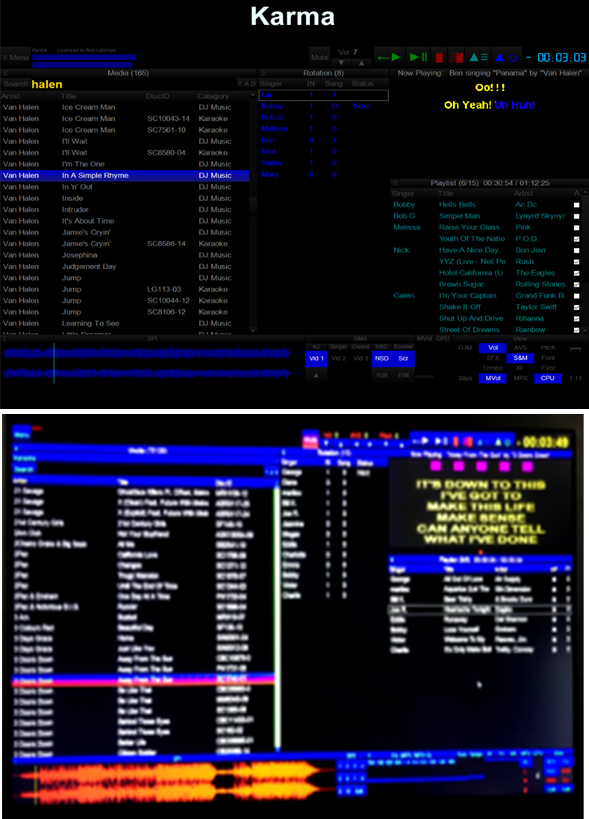Open the Menu button at top left
This screenshot has width=589, height=819.
click(x=16, y=57)
